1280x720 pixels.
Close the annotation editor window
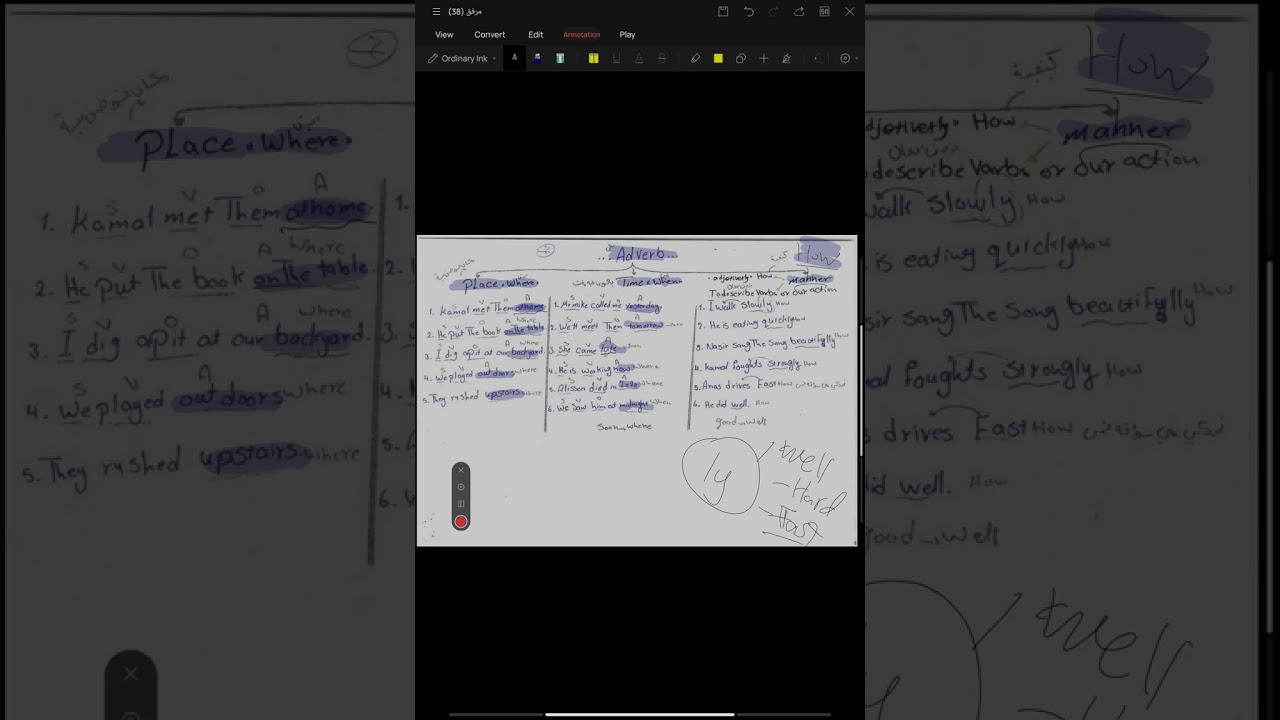849,12
